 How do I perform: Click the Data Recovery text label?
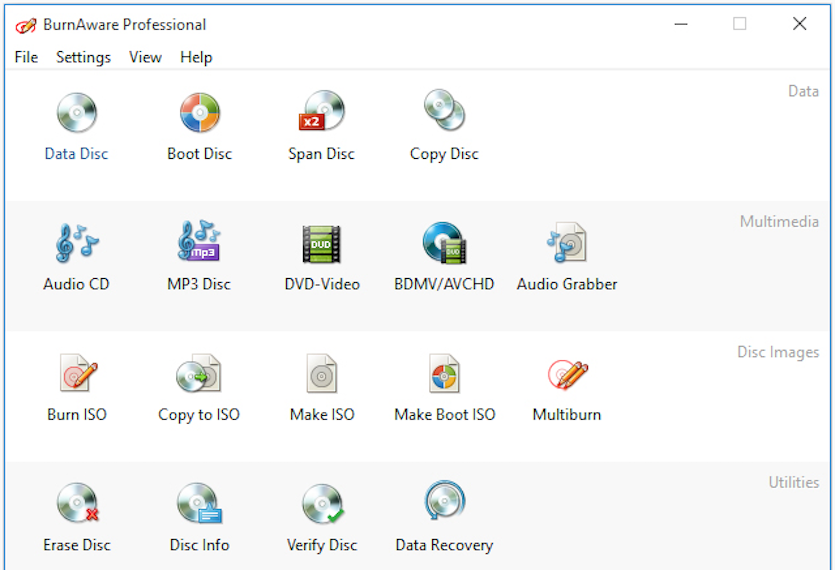(x=445, y=545)
